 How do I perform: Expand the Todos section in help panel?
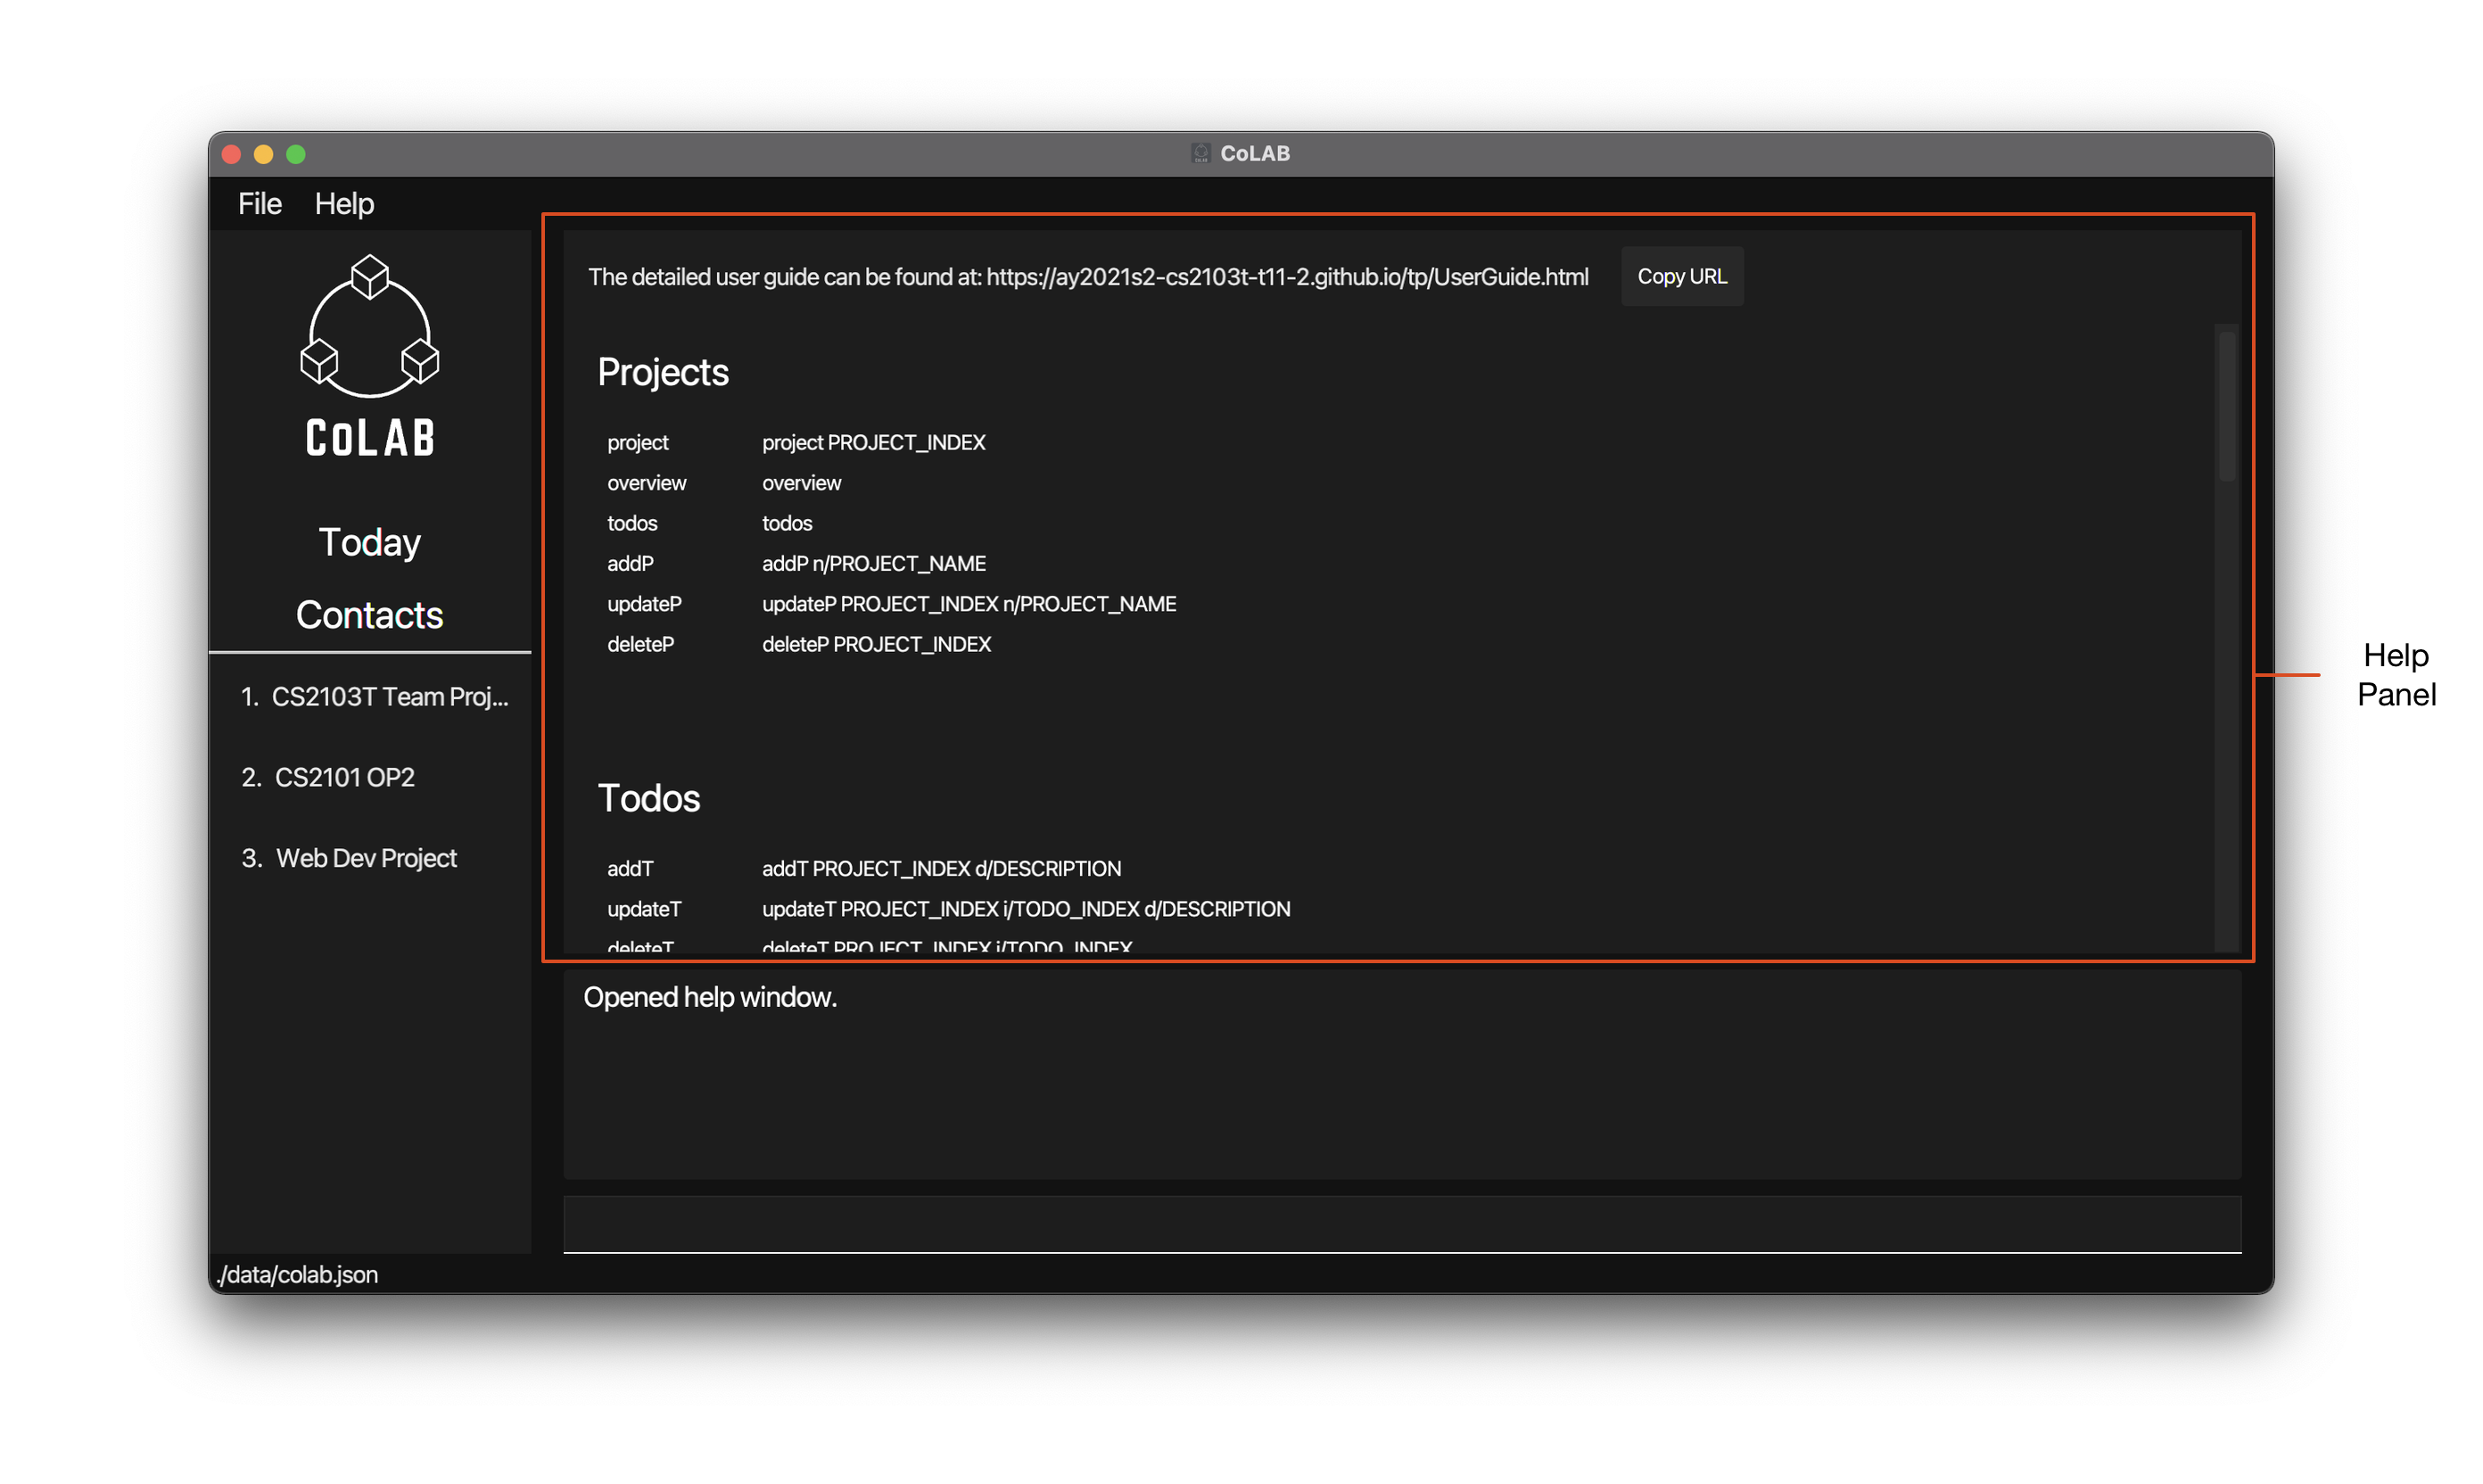pos(650,796)
